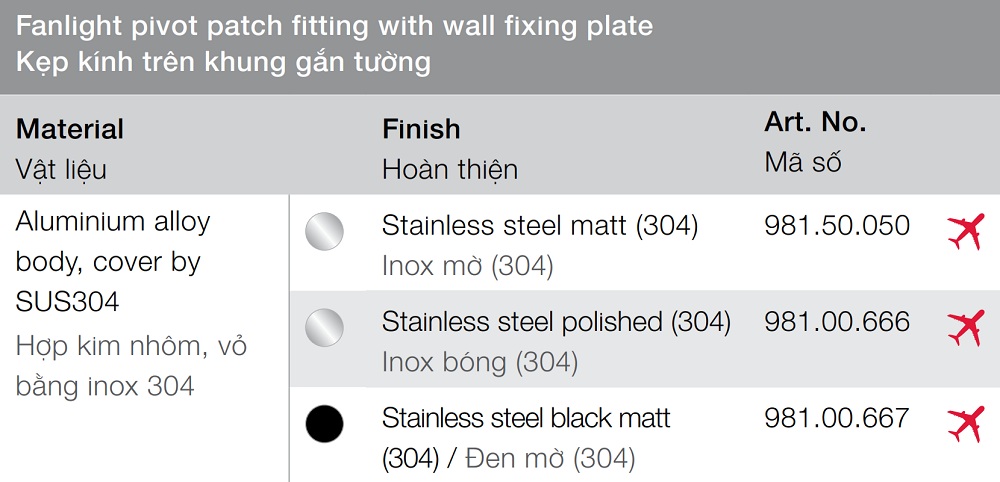
Task: Click the airplane icon beside 981.00.667
Action: click(965, 424)
